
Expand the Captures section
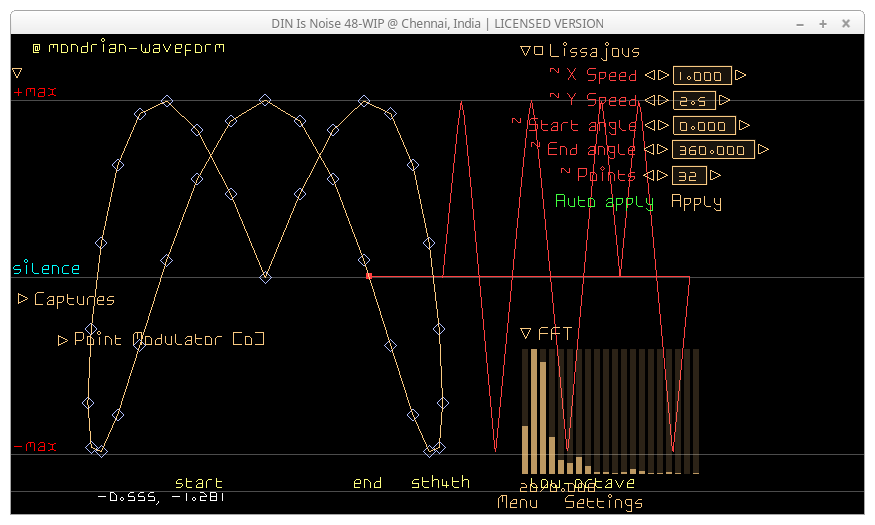point(23,299)
